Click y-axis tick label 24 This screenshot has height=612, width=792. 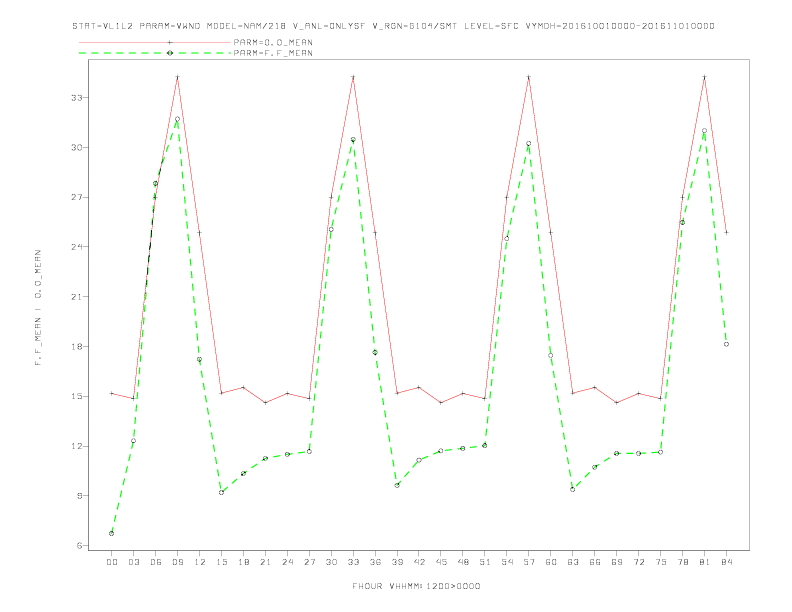[x=76, y=247]
